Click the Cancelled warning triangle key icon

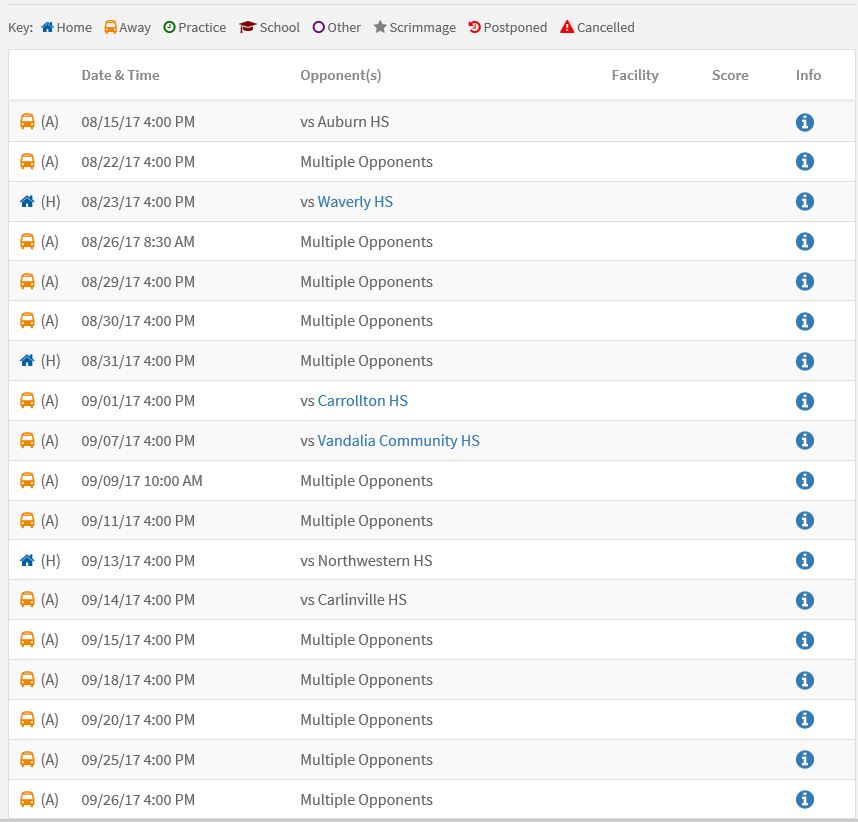coord(567,27)
